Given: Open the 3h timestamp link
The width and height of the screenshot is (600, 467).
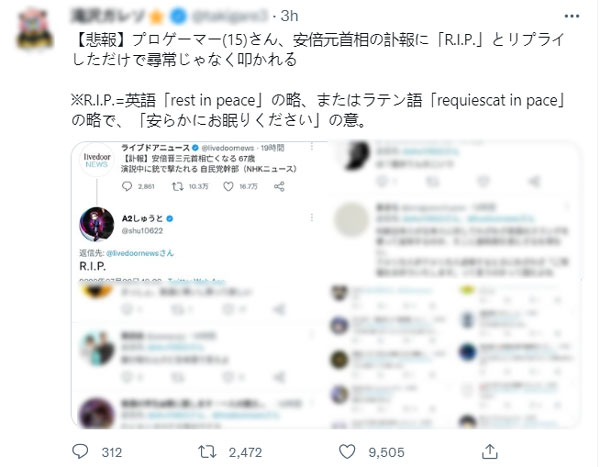Looking at the screenshot, I should click(x=289, y=16).
